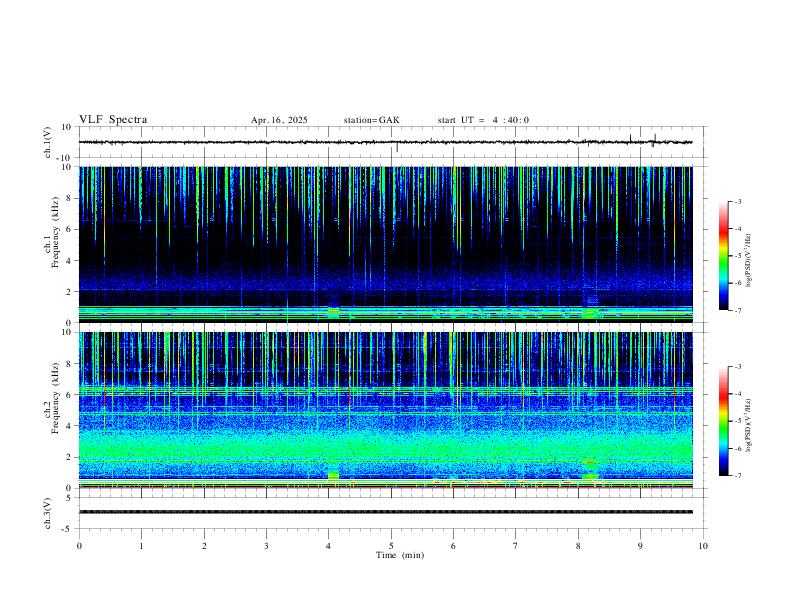Click the "-5" tick on ch.3(V) axis
Image resolution: width=792 pixels, height=612 pixels.
point(67,529)
